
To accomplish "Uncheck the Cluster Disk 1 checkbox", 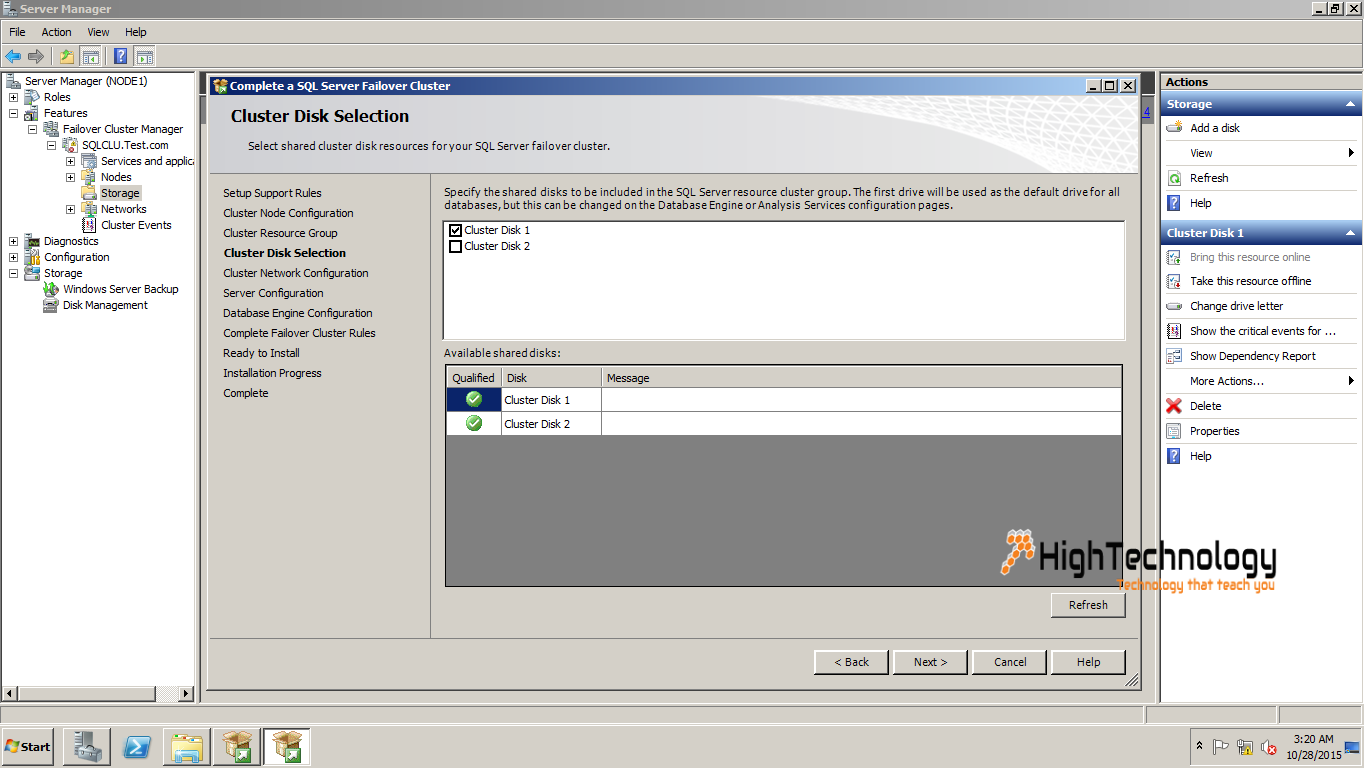I will coord(456,230).
